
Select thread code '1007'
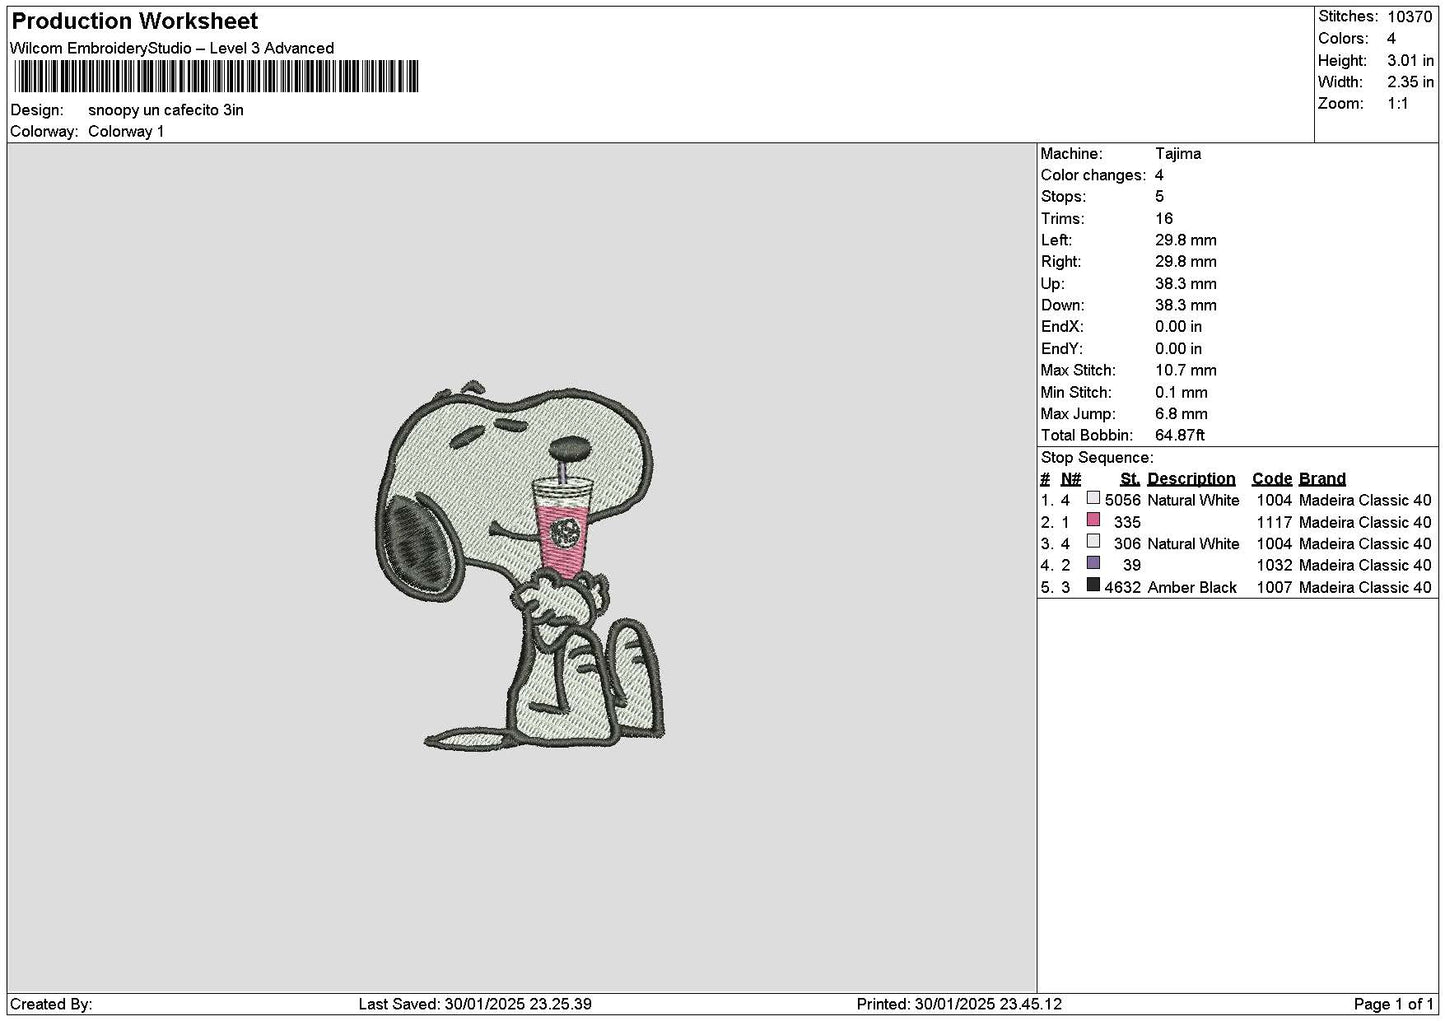pyautogui.click(x=1275, y=588)
